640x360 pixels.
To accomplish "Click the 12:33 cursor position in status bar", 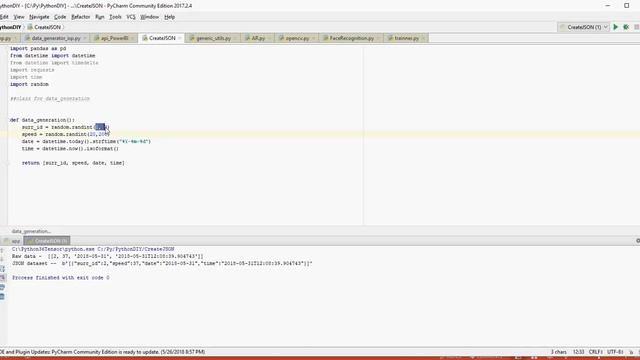I will click(578, 352).
